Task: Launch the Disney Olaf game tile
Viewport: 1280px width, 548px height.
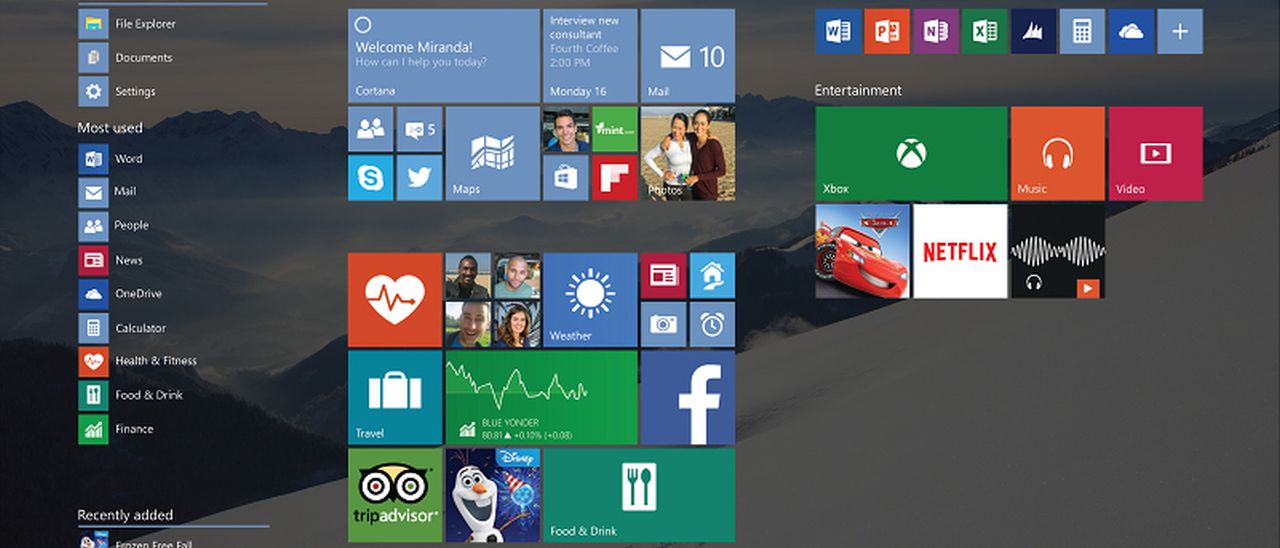Action: 492,494
